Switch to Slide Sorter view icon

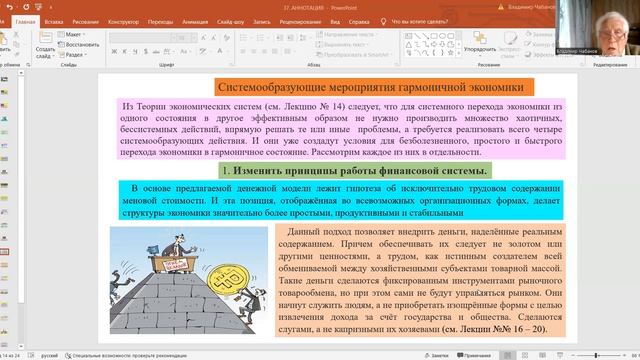click(x=525, y=356)
